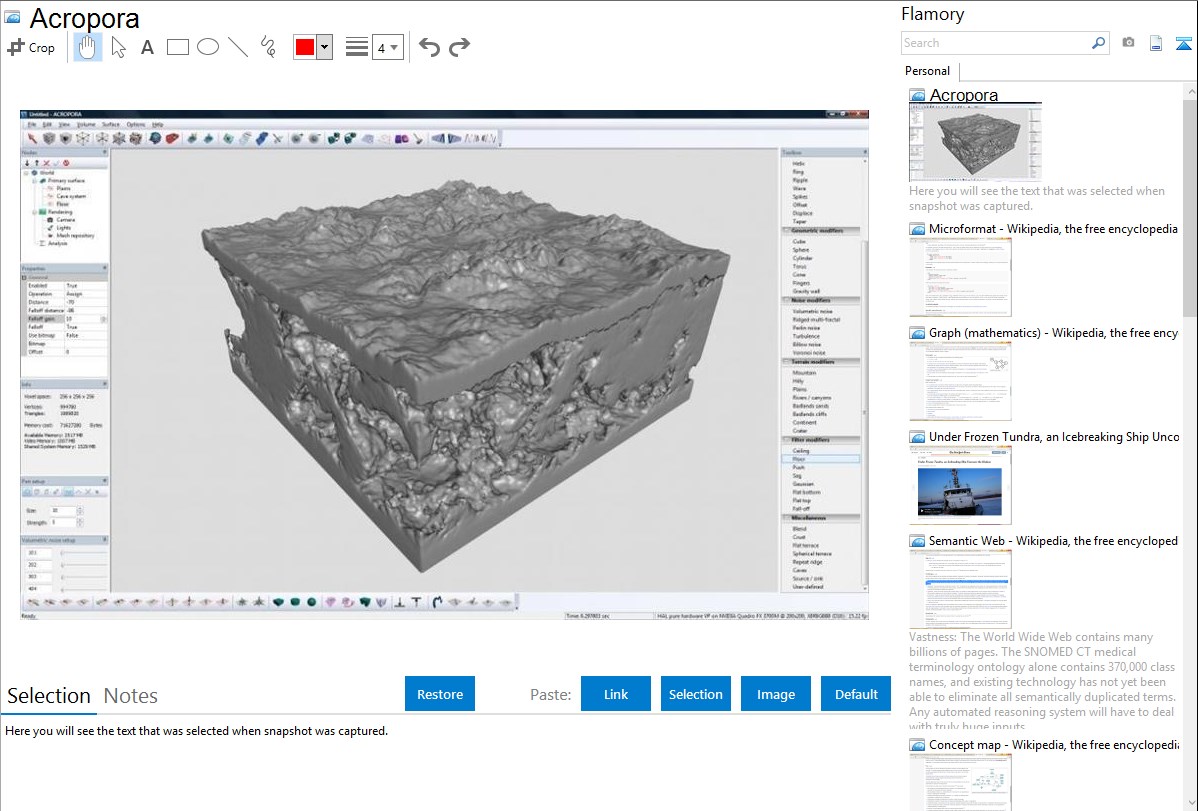The height and width of the screenshot is (811, 1198).
Task: Switch to the Notes tab
Action: [131, 696]
